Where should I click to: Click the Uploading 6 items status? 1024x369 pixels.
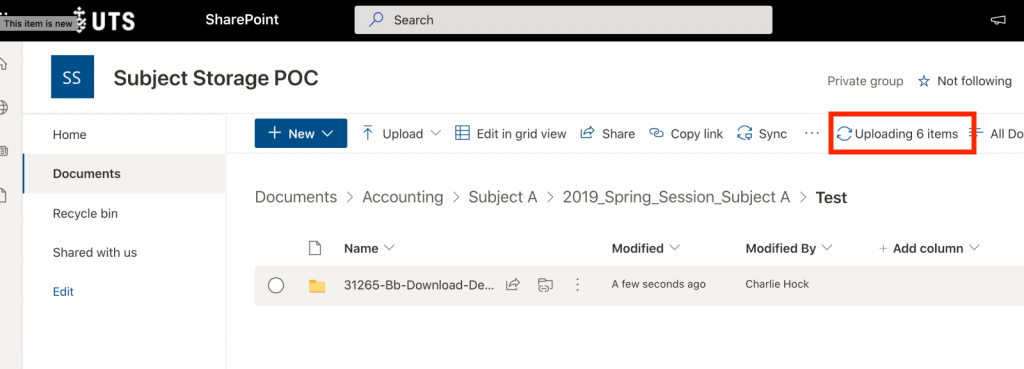click(897, 134)
